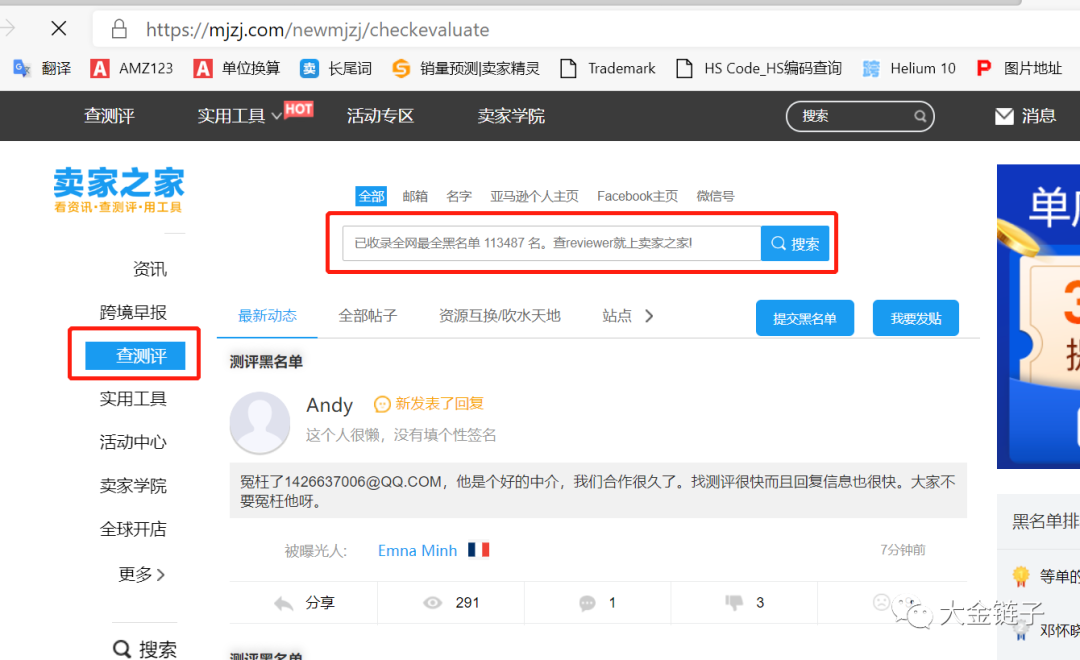Image resolution: width=1080 pixels, height=660 pixels.
Task: Click the thumbs-down icon showing 3 dislikes
Action: coord(735,602)
